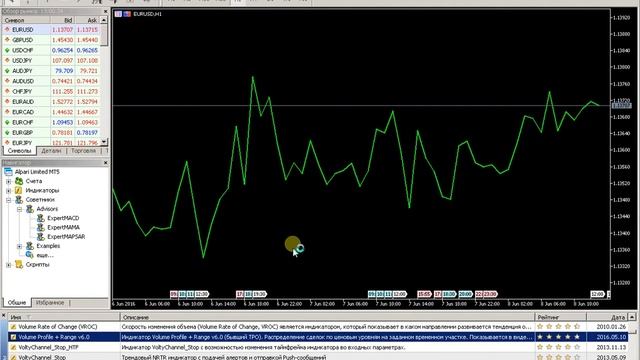Select the AUDUSD symbol row
This screenshot has width=640, height=360.
pyautogui.click(x=51, y=81)
